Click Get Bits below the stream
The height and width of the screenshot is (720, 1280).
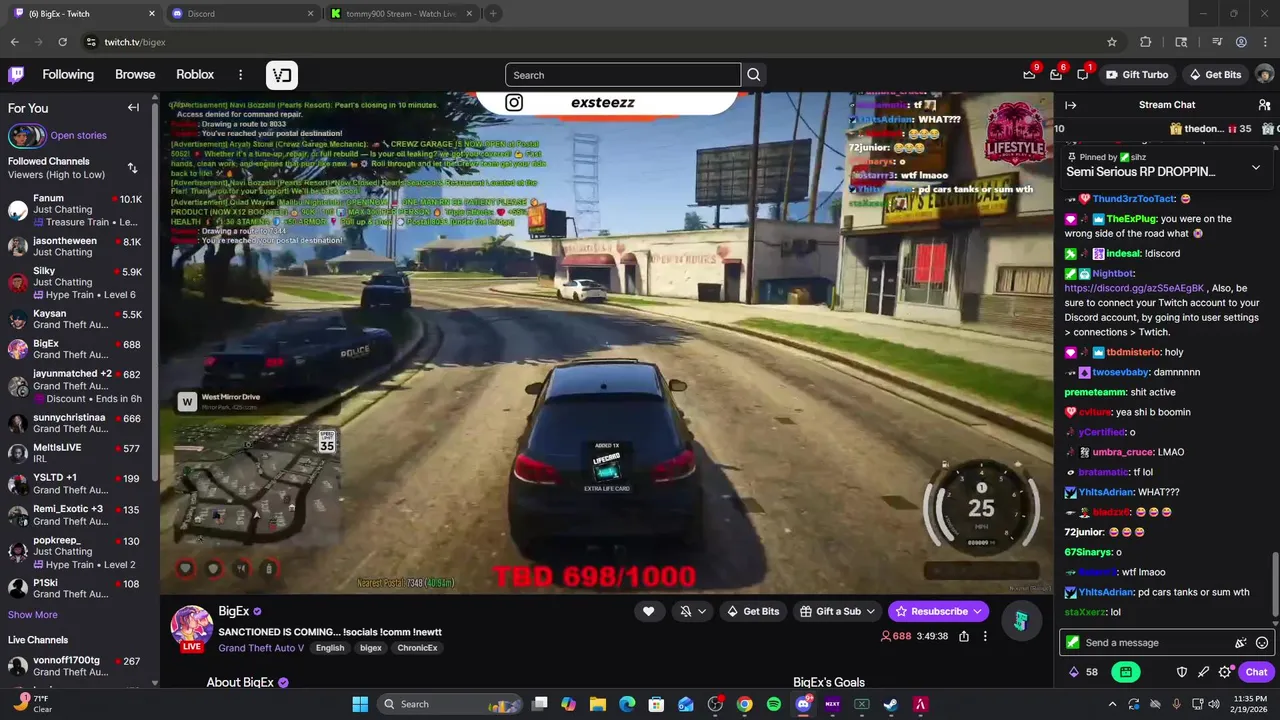click(x=753, y=611)
